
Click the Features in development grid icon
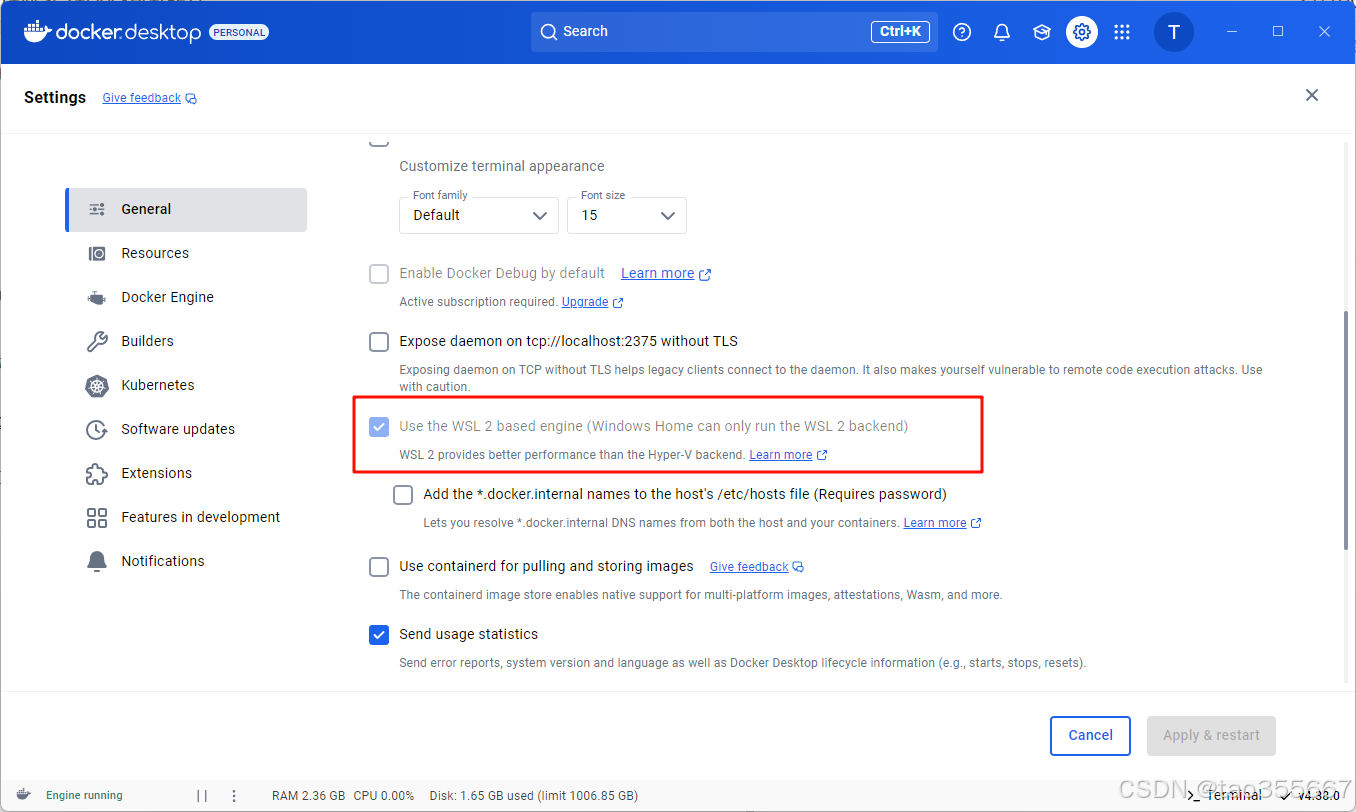[x=97, y=517]
